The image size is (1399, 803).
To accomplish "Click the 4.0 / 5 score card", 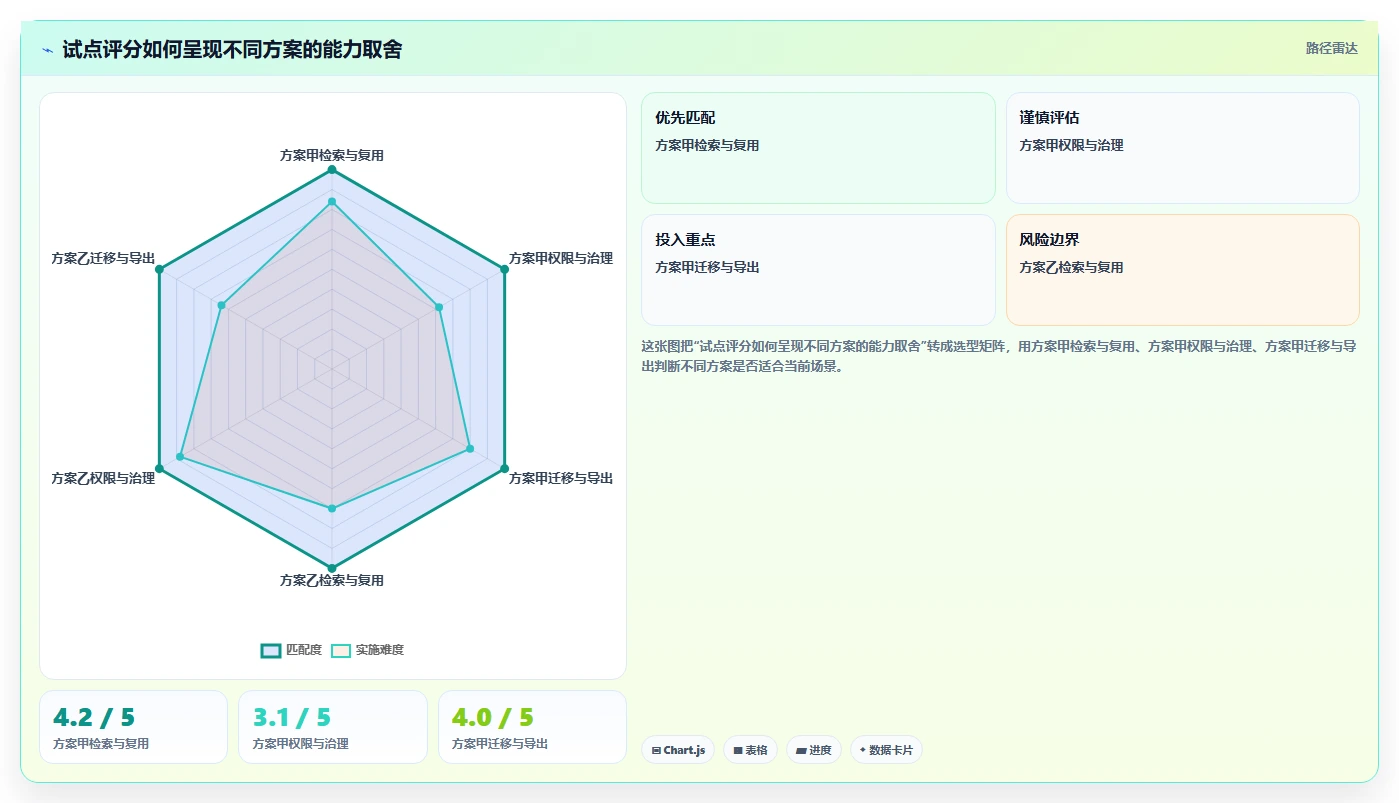I will point(532,727).
